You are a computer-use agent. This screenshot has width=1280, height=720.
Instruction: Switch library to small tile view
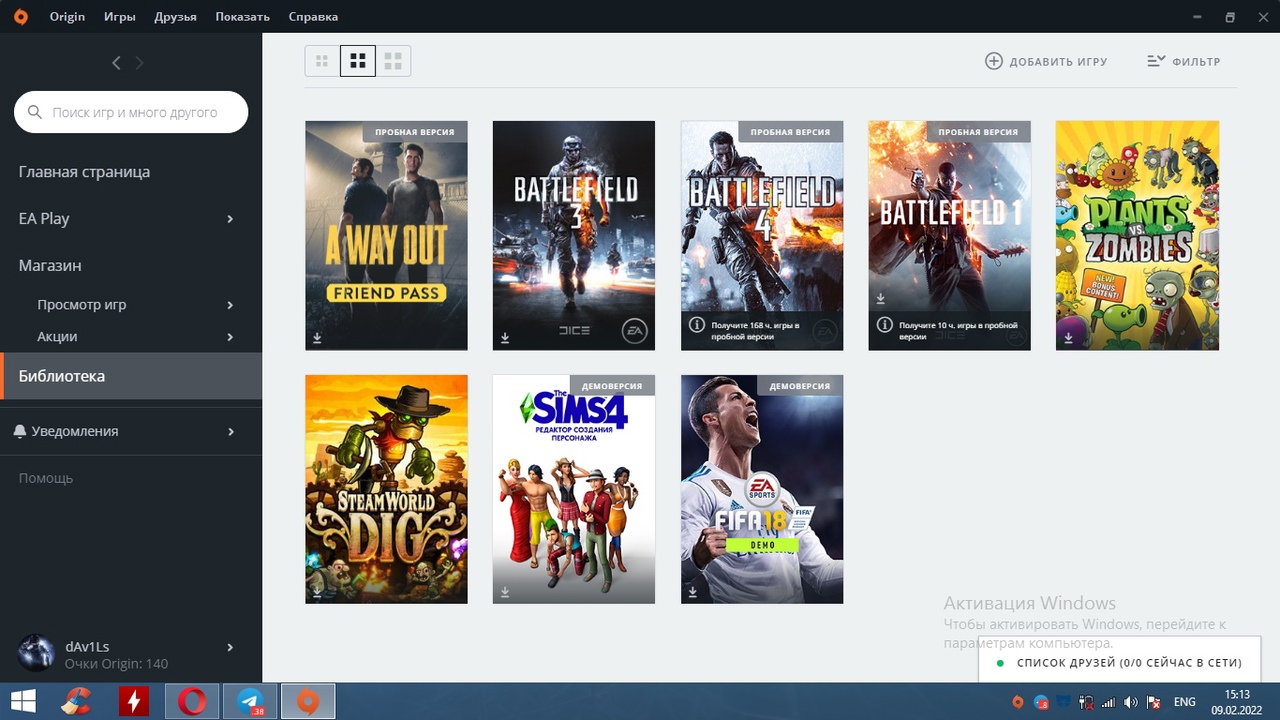pos(322,61)
